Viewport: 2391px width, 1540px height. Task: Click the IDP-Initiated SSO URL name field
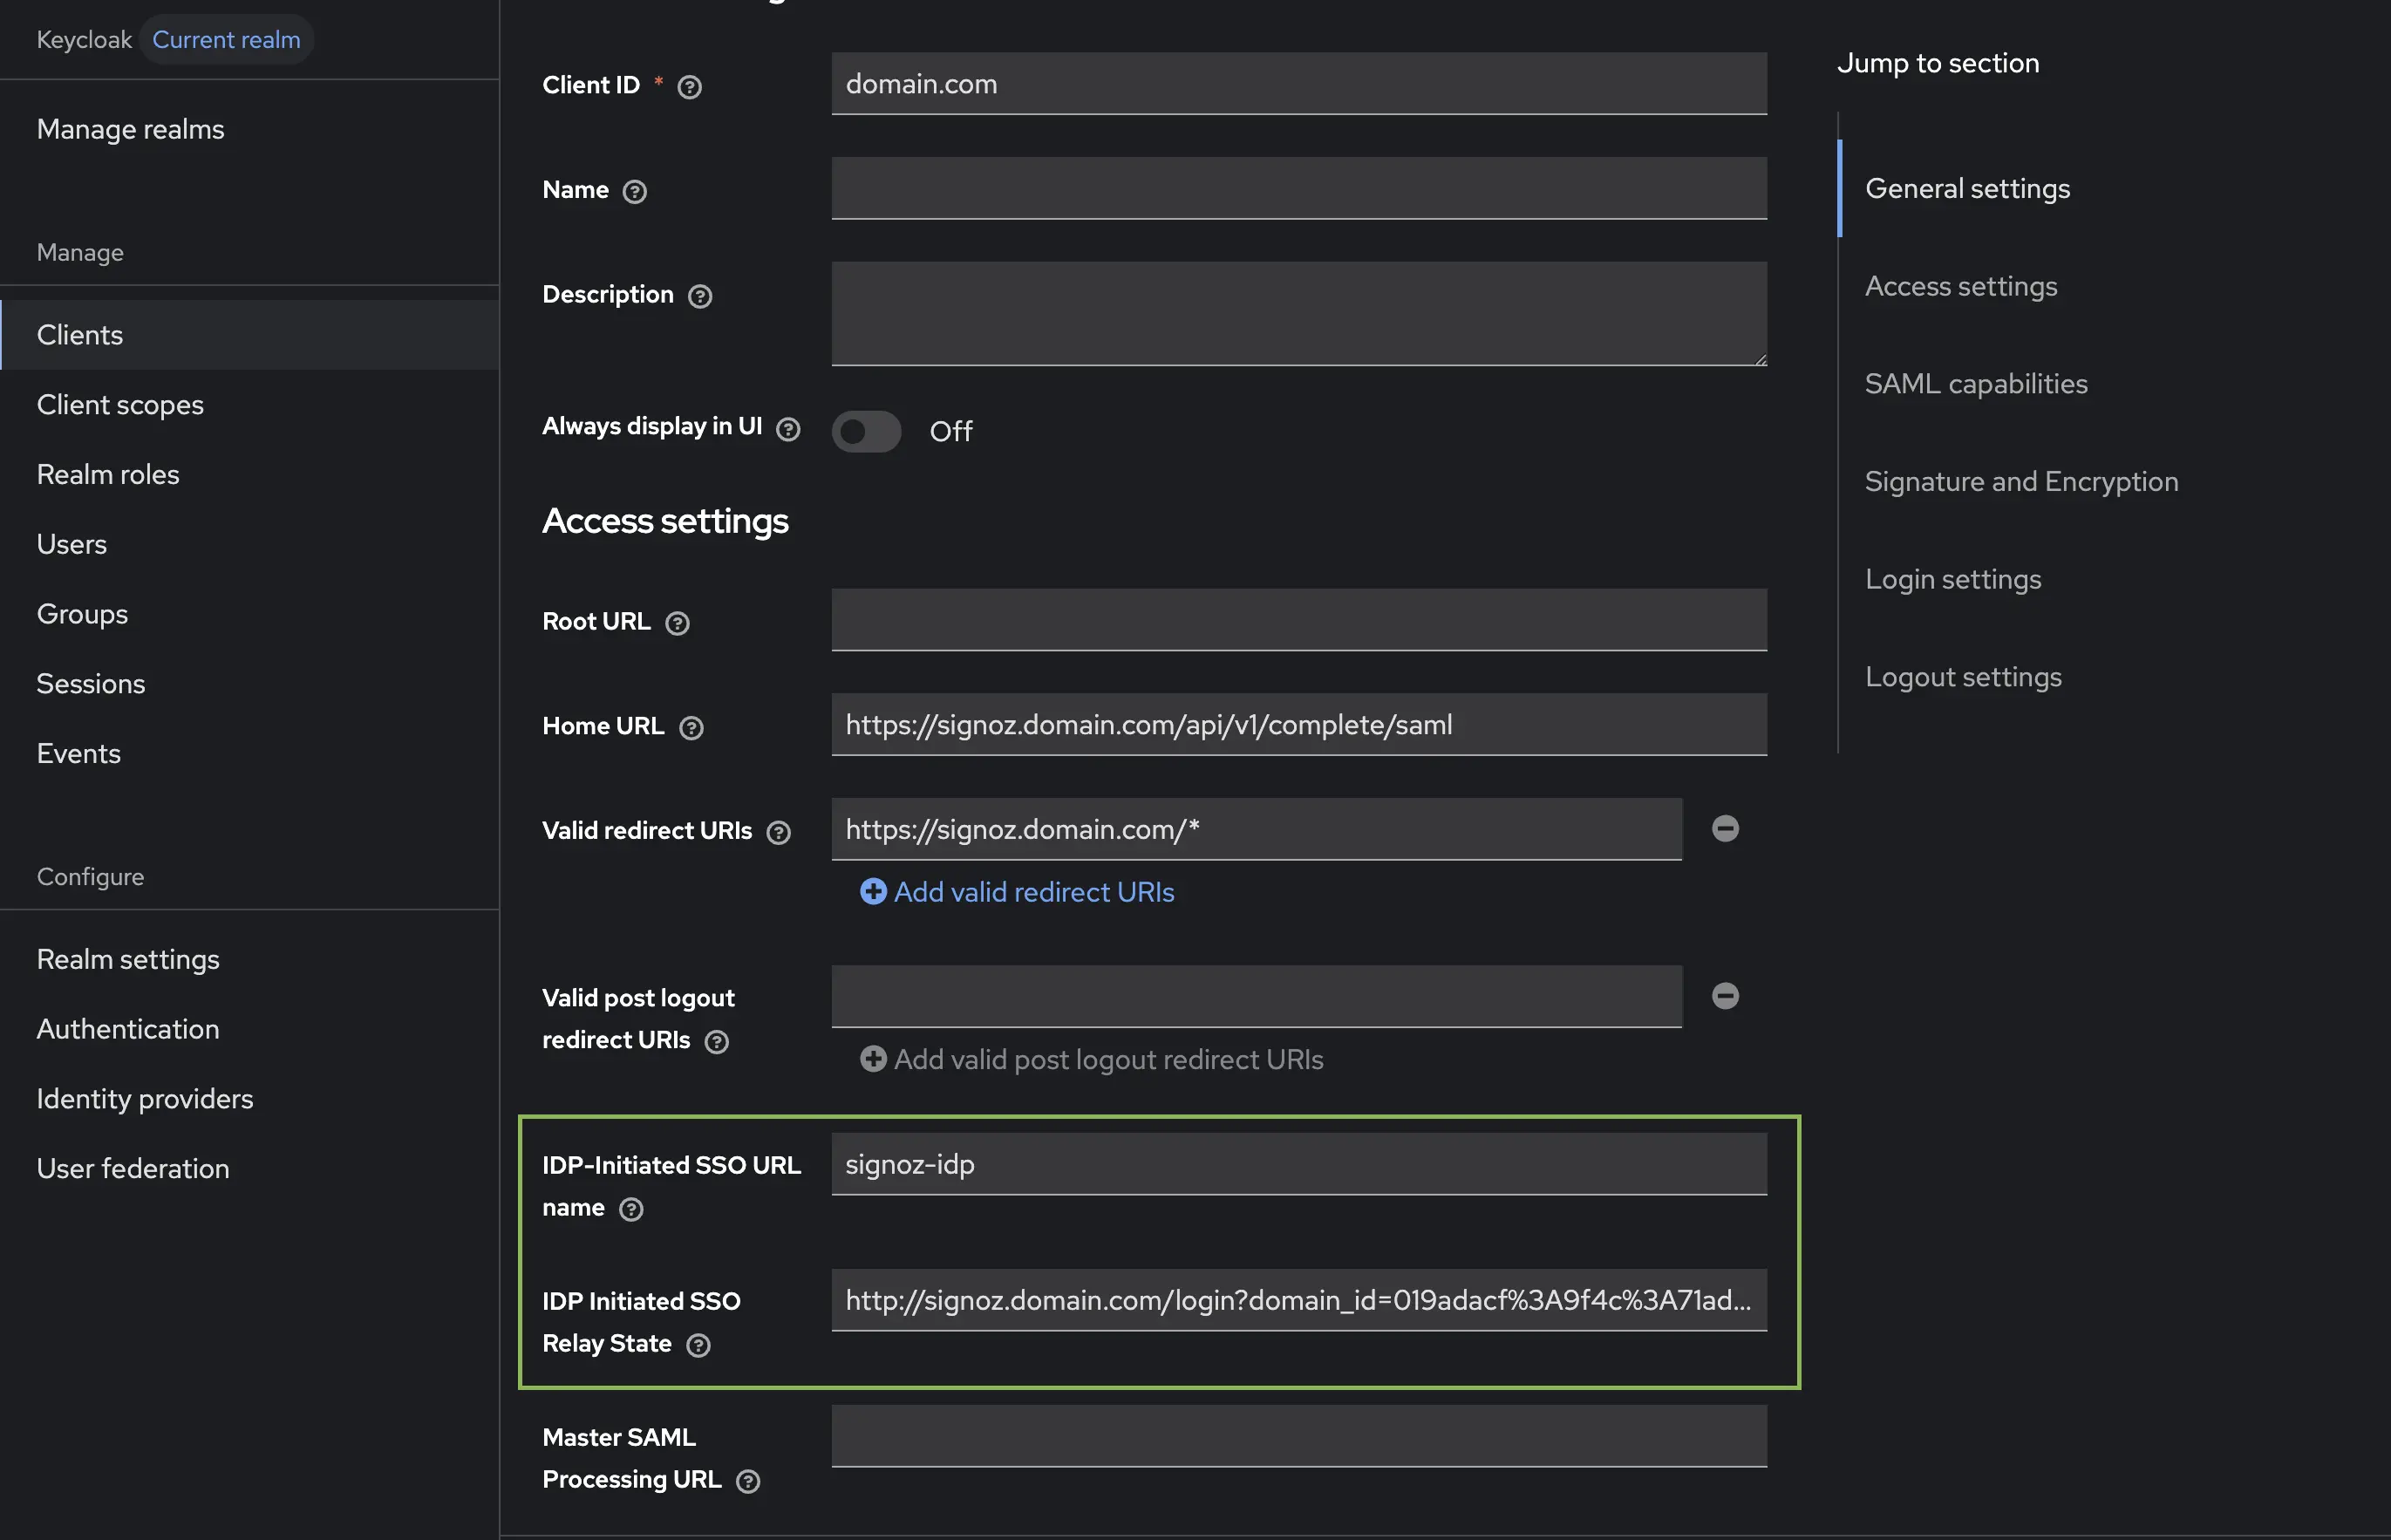[1299, 1164]
